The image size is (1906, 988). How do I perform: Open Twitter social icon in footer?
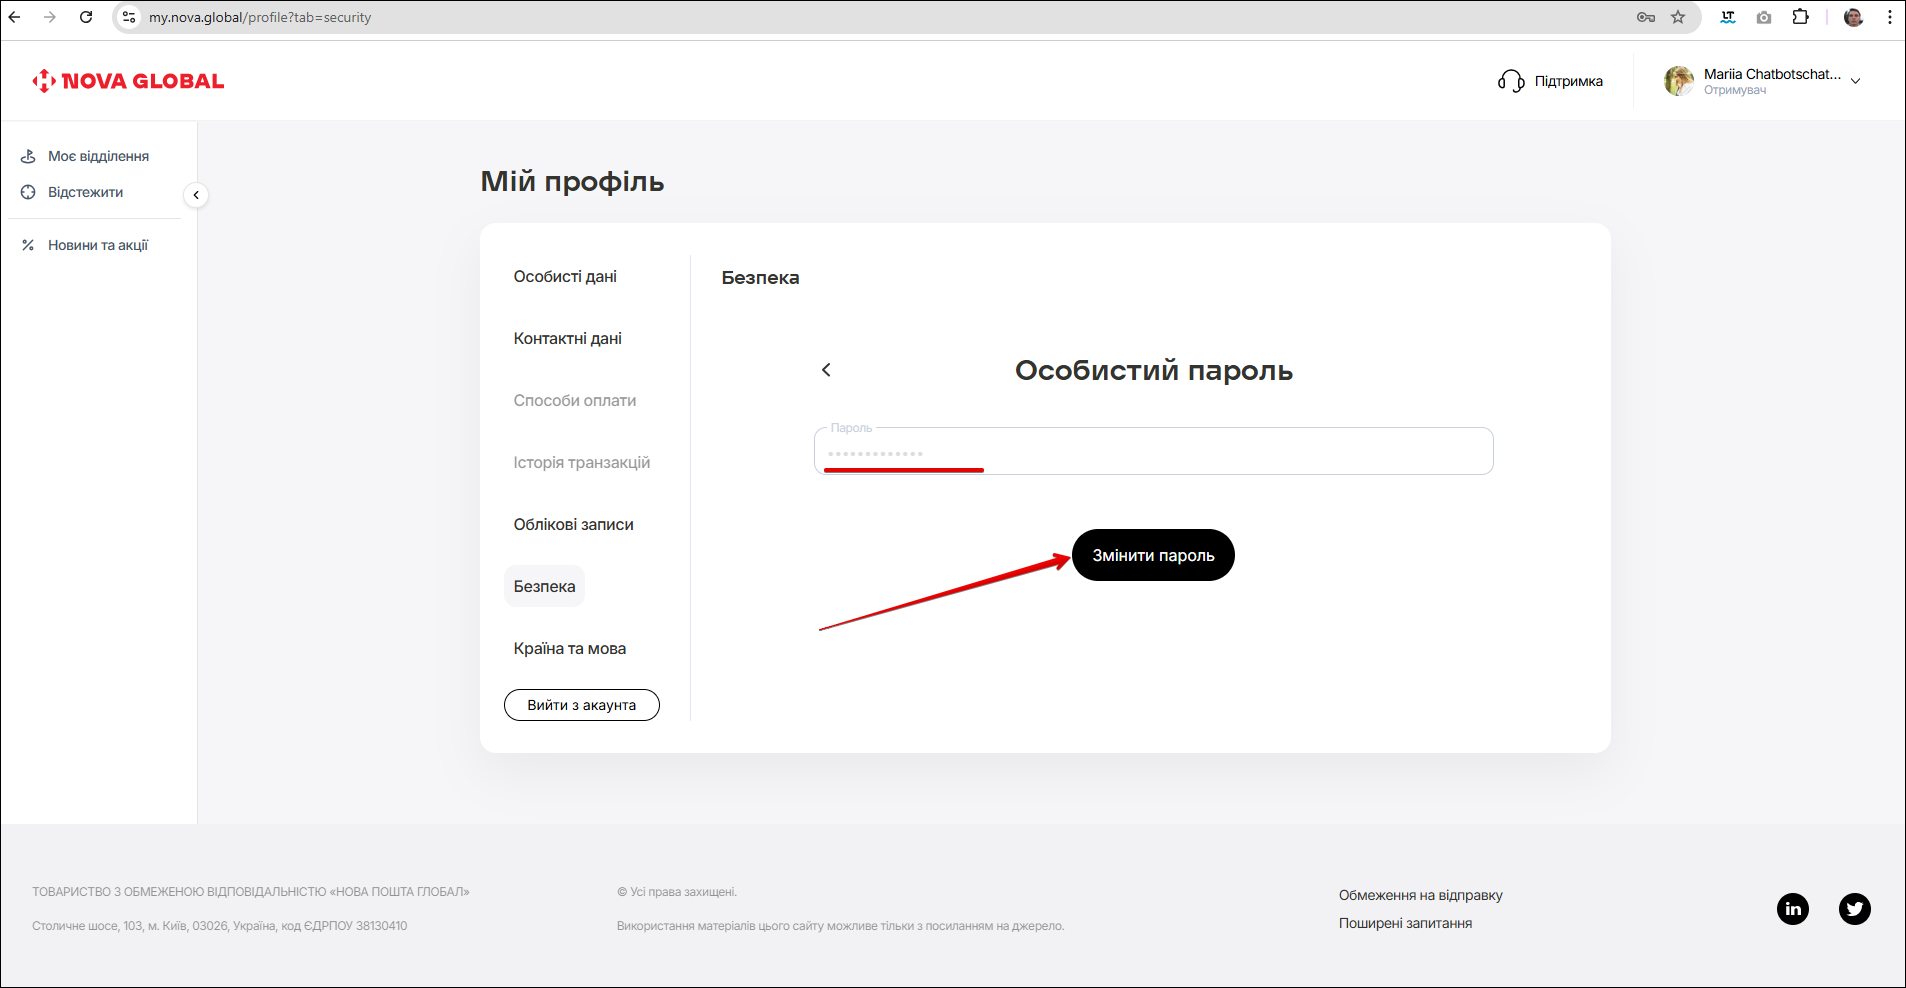pyautogui.click(x=1854, y=908)
